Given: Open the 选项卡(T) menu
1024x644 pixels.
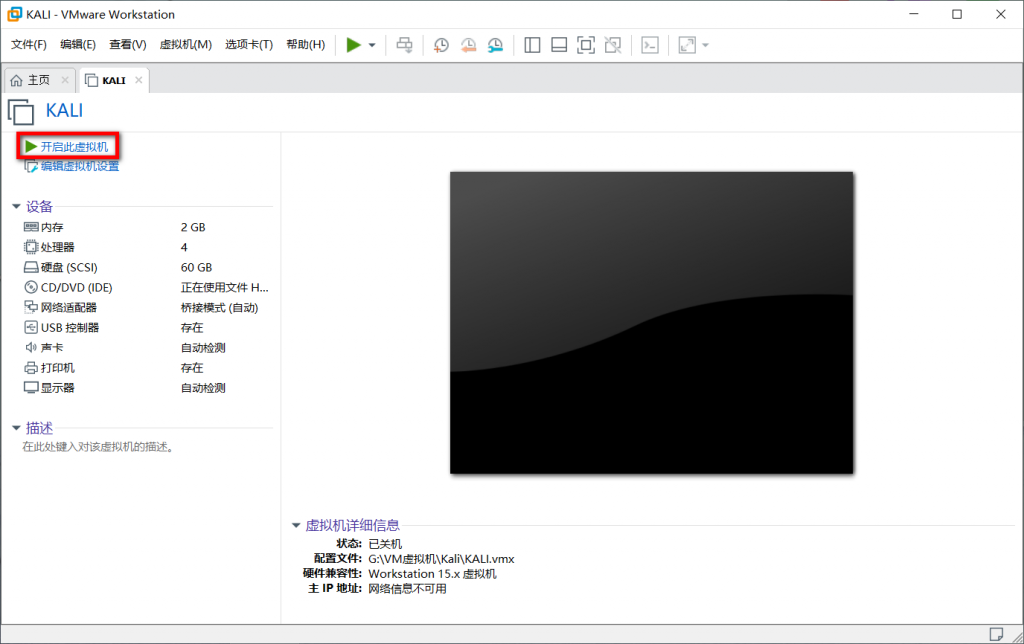Looking at the screenshot, I should point(249,44).
